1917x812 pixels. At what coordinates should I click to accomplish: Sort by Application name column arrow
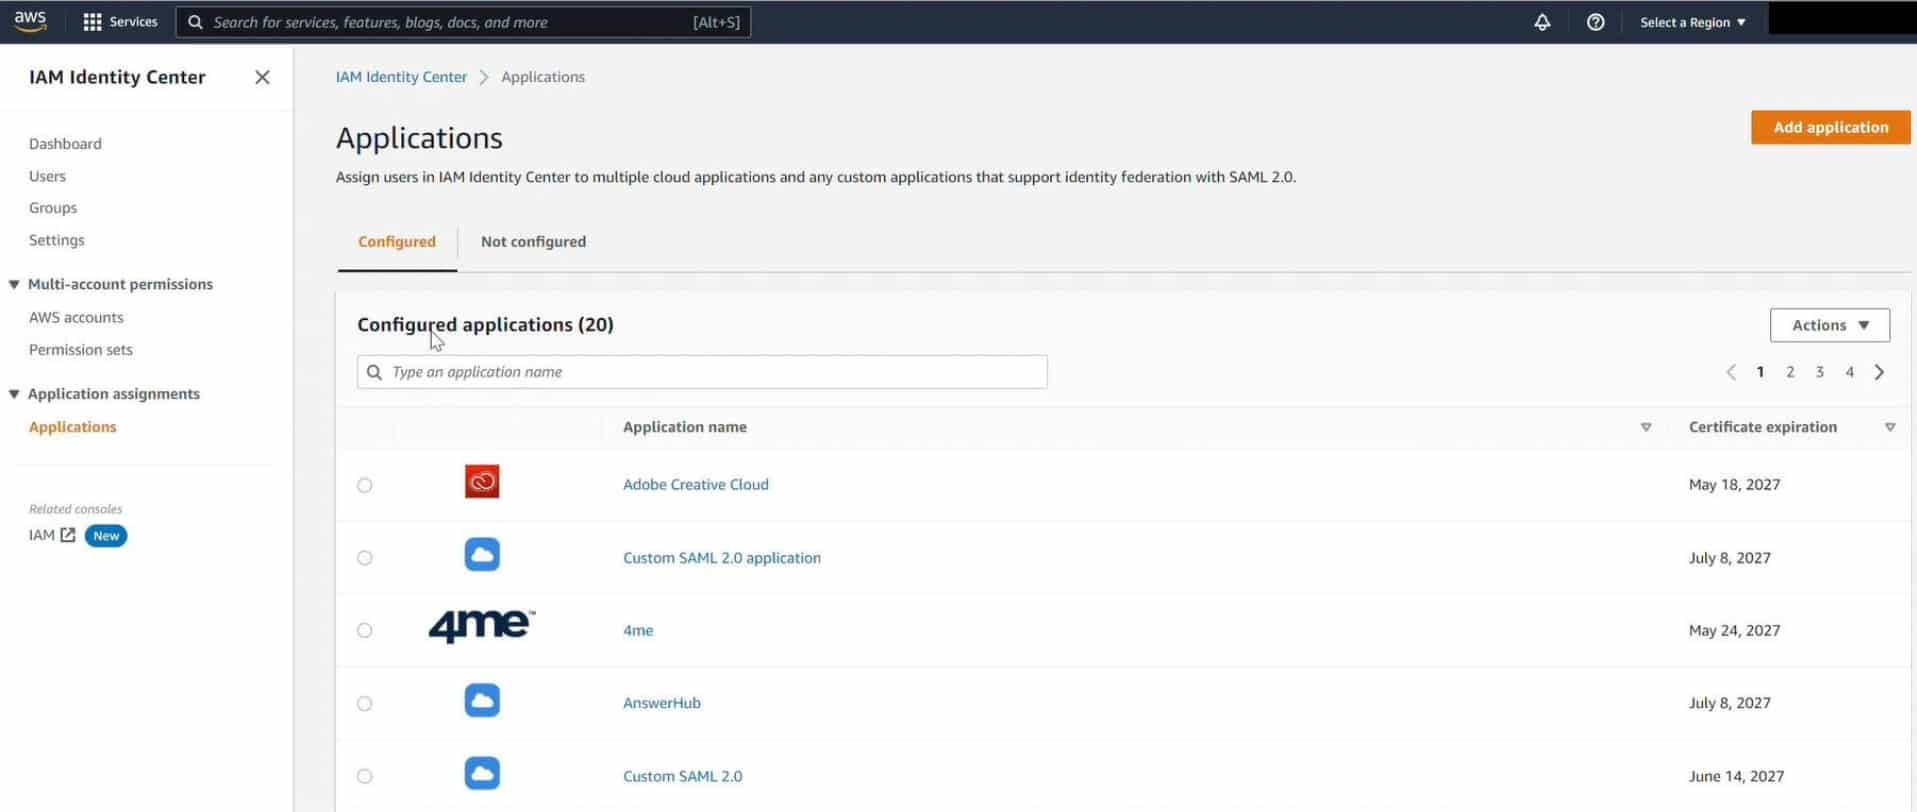[1646, 427]
